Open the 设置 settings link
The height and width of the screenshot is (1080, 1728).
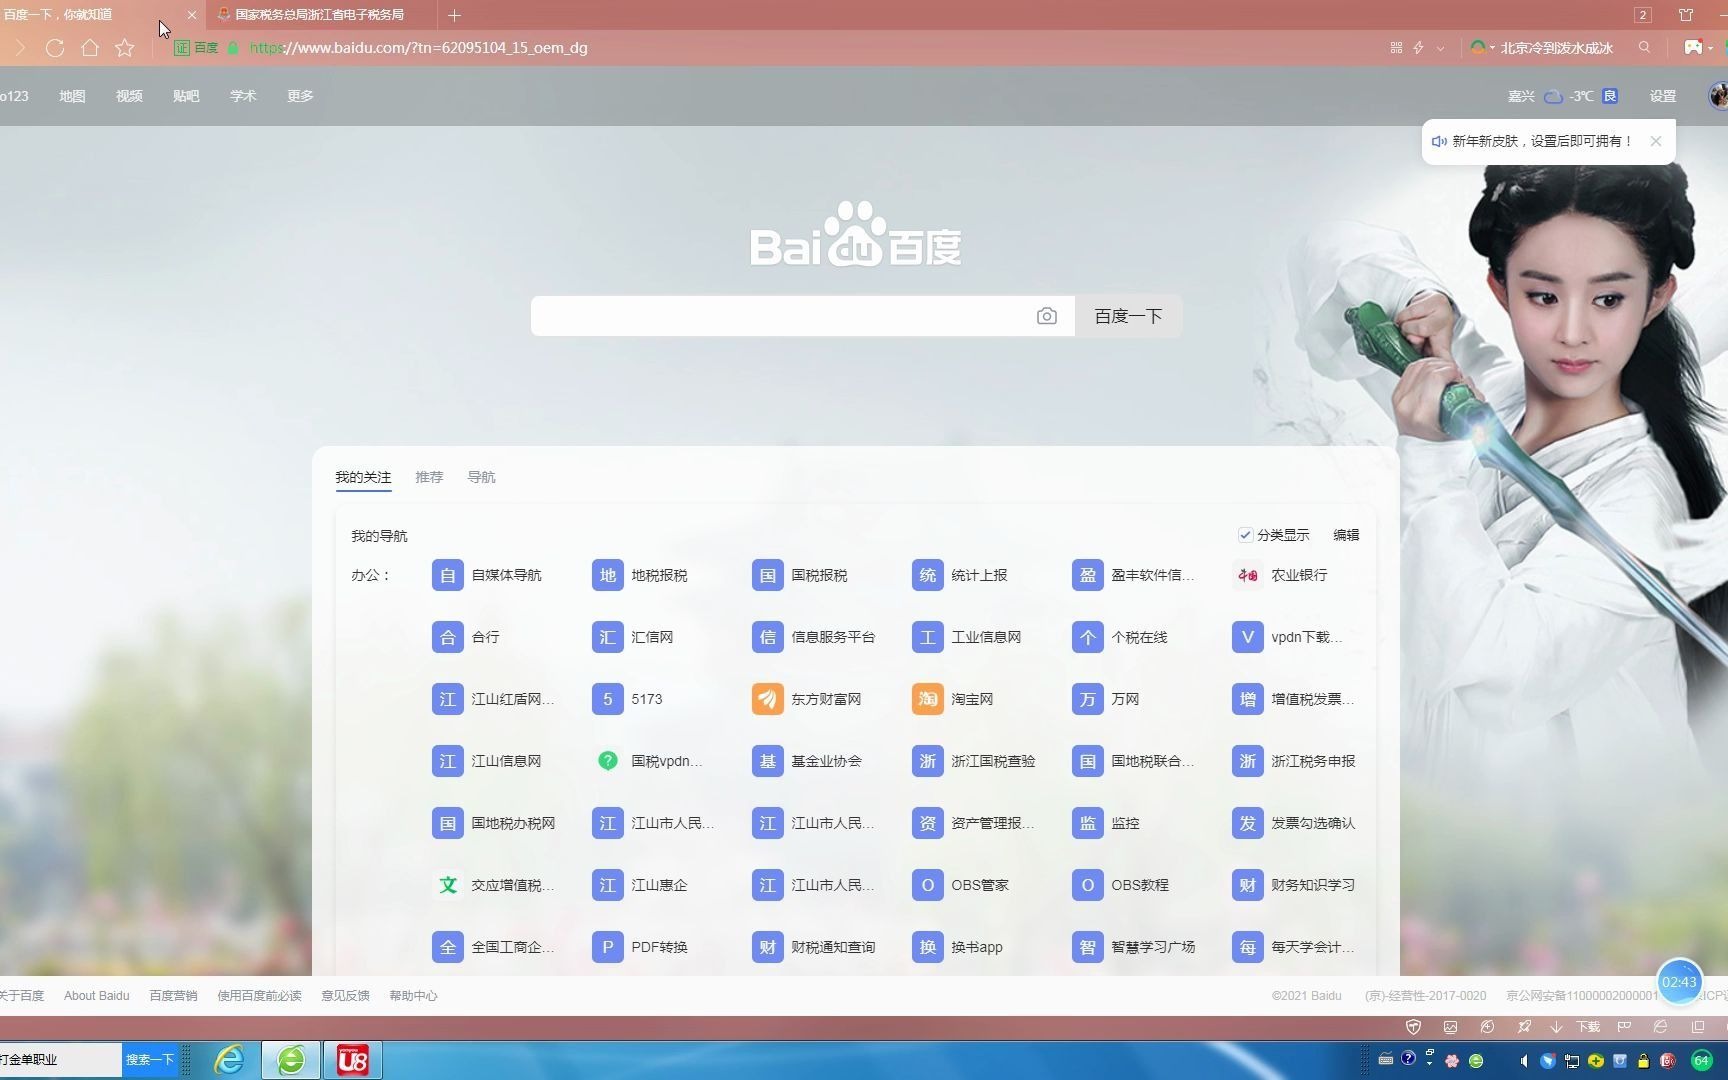[x=1663, y=96]
